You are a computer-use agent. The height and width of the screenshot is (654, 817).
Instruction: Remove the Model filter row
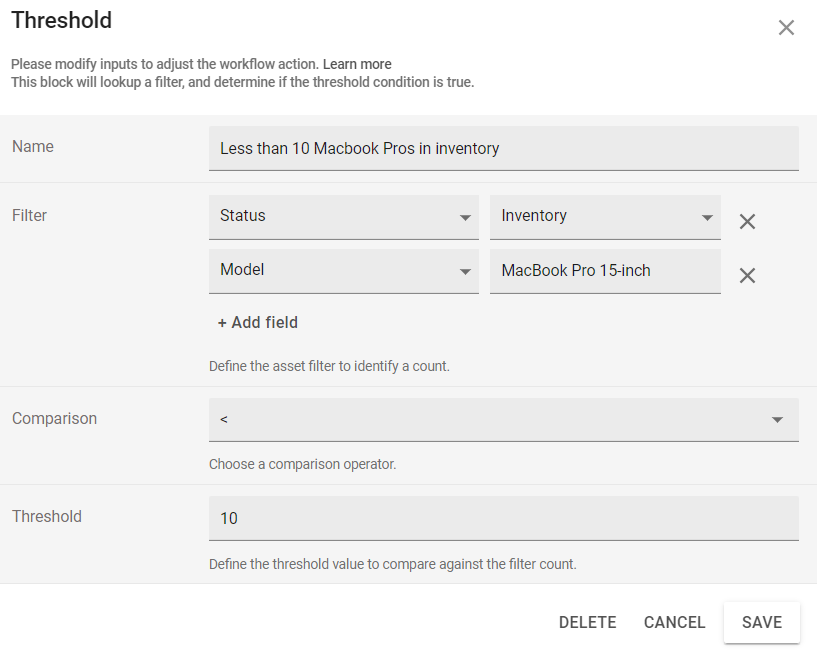click(747, 275)
